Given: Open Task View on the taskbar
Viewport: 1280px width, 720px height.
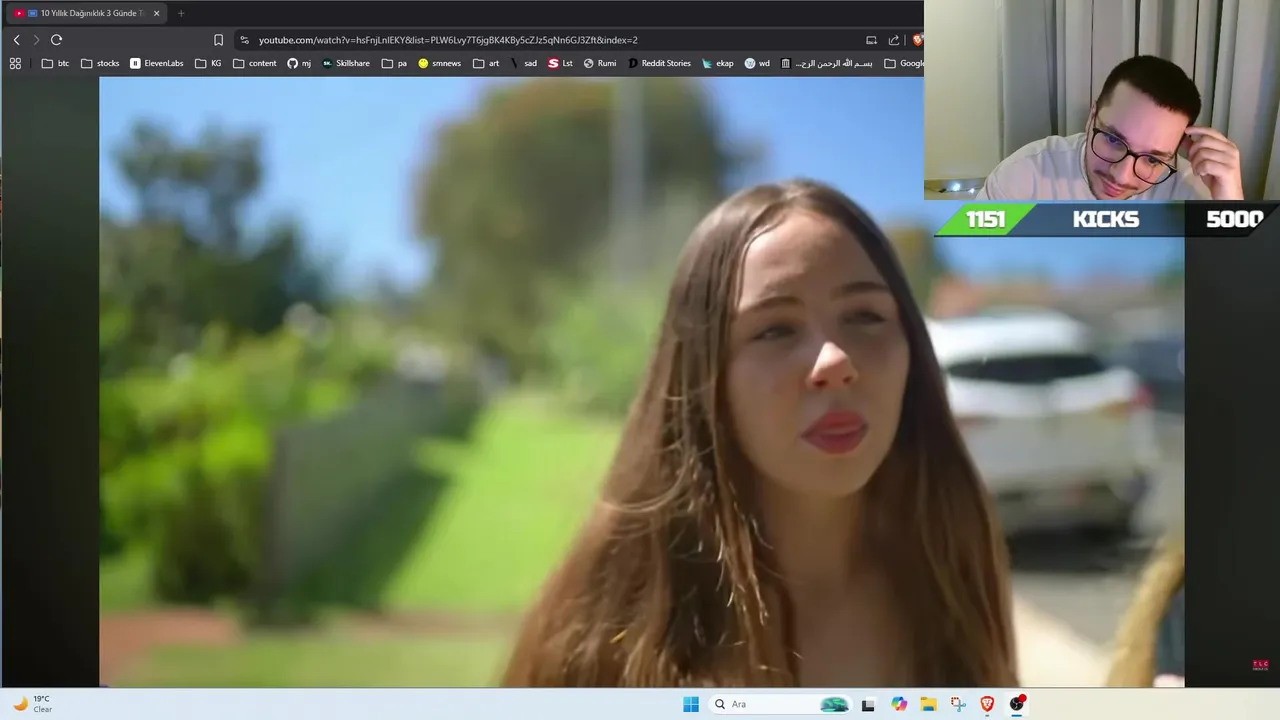Looking at the screenshot, I should click(868, 704).
